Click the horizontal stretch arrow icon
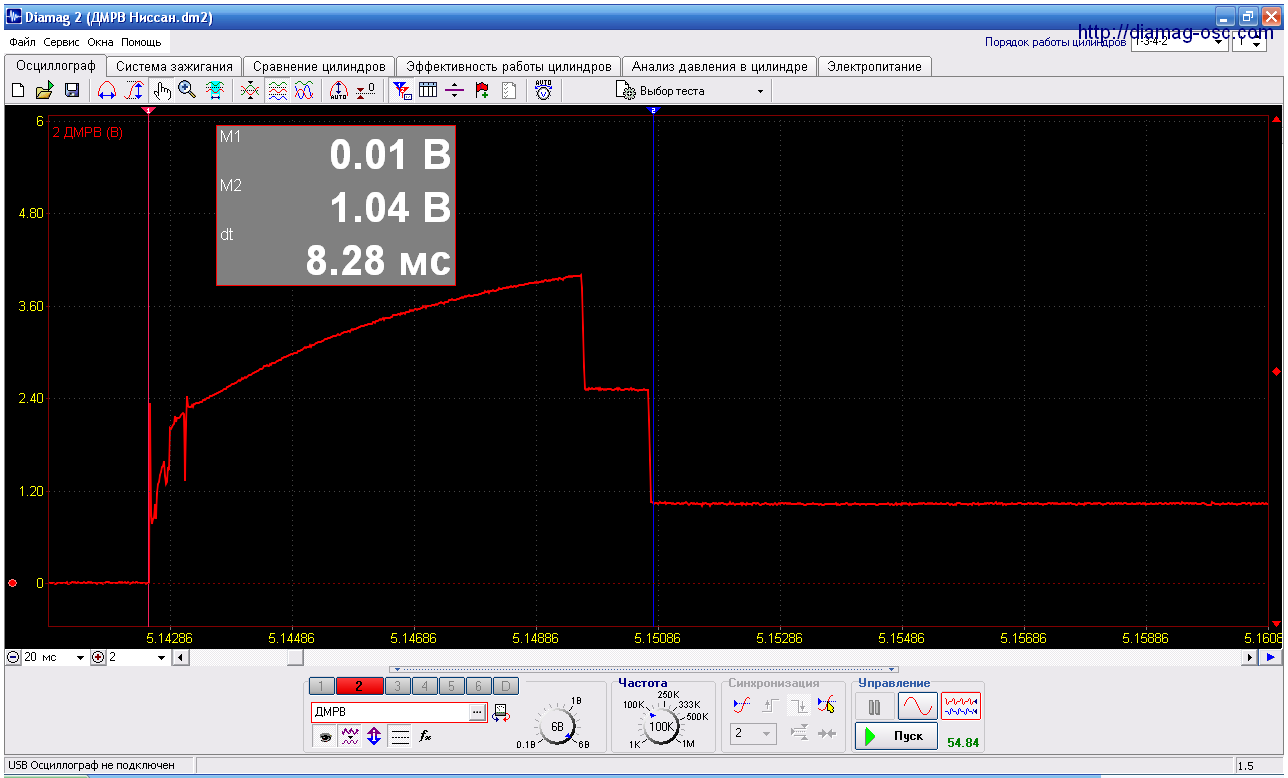 tap(107, 91)
